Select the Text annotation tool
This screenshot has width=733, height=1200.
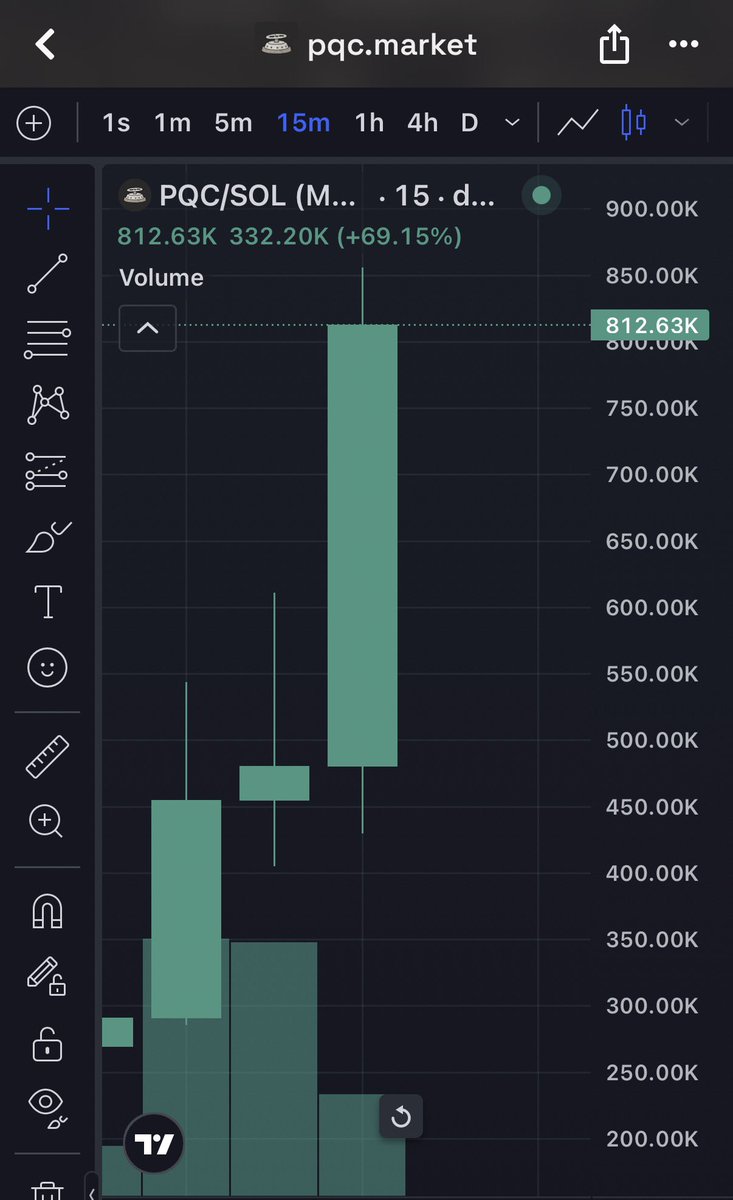[x=48, y=602]
